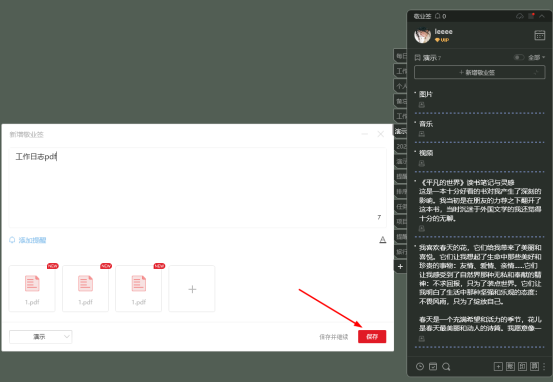
Task: Click attachment icon under 音乐 note
Action: tap(422, 134)
